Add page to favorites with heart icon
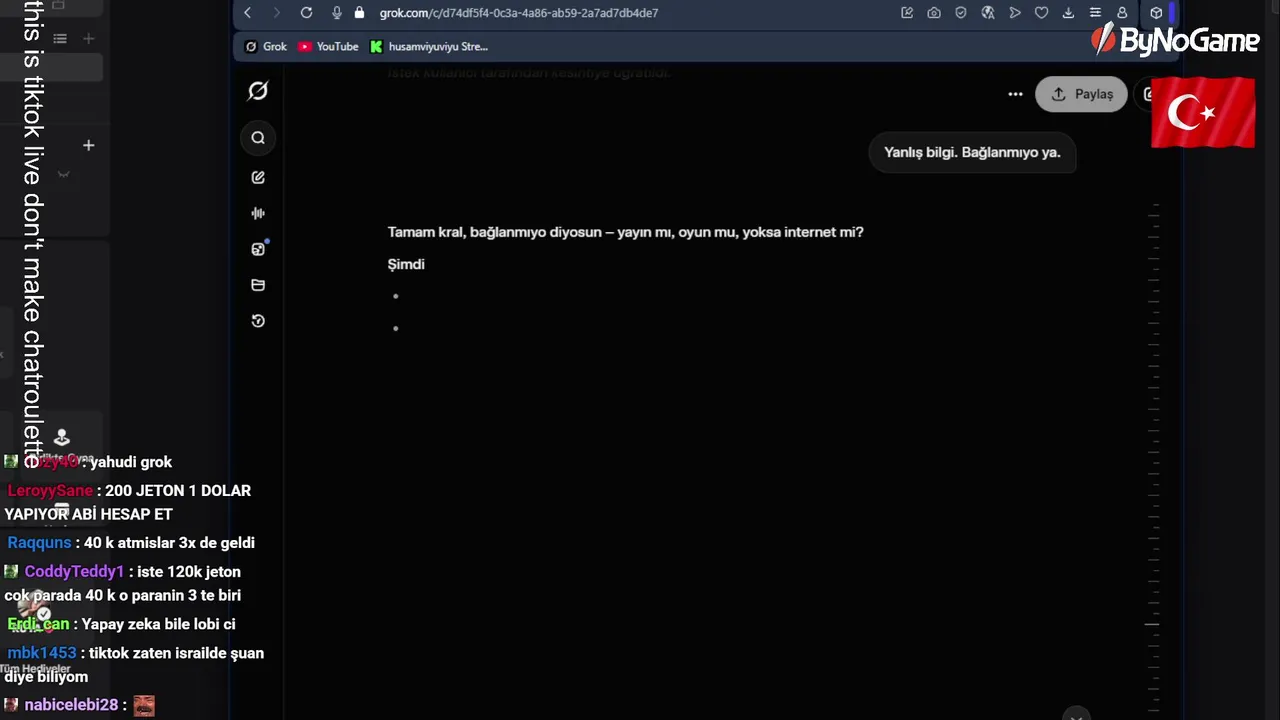The height and width of the screenshot is (720, 1280). pyautogui.click(x=1041, y=13)
